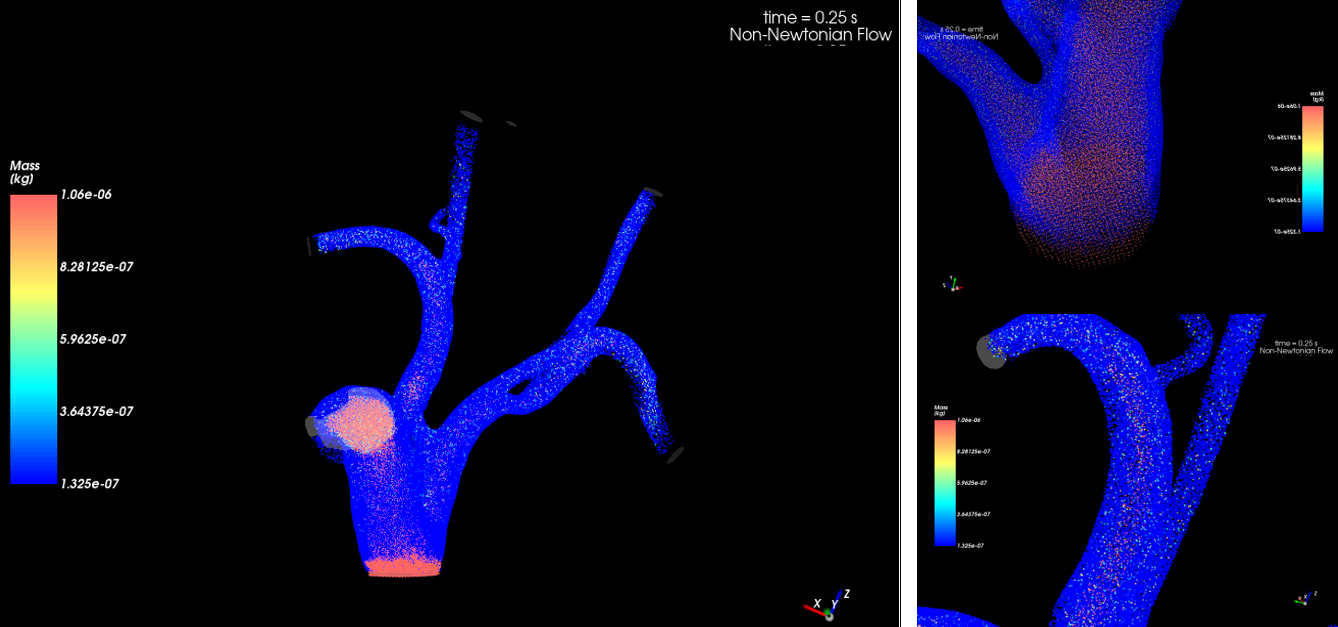The image size is (1338, 627).
Task: Click the gray outlet cap at the lower-right branch end
Action: [675, 455]
